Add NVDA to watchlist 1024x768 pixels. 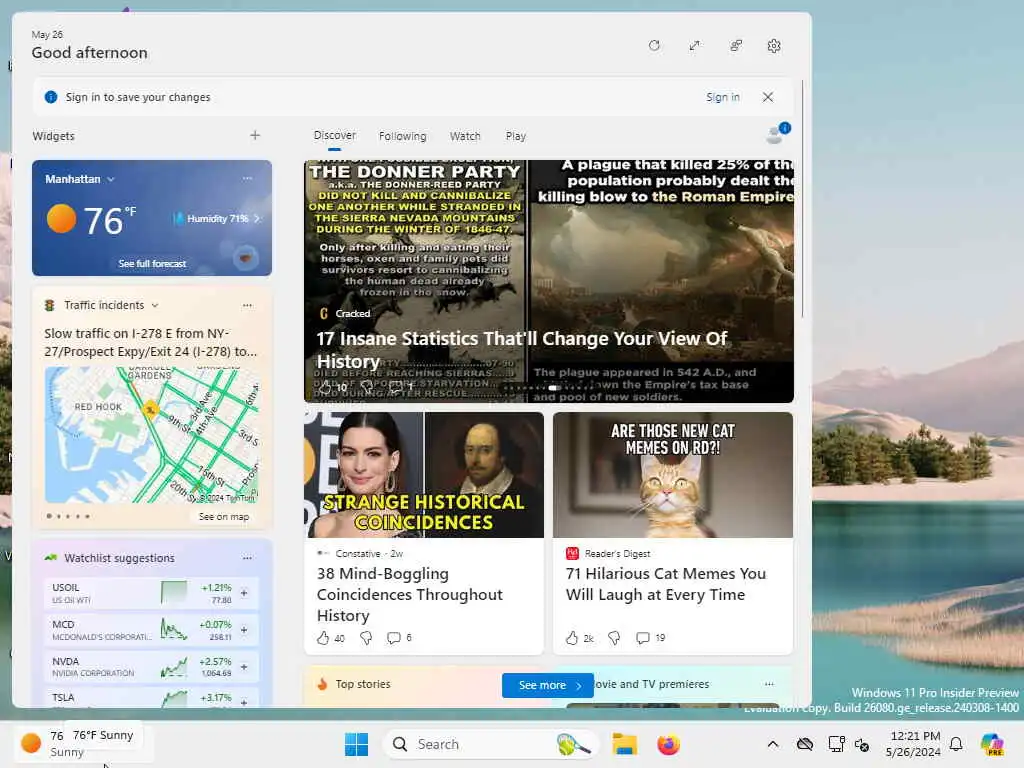(x=244, y=667)
